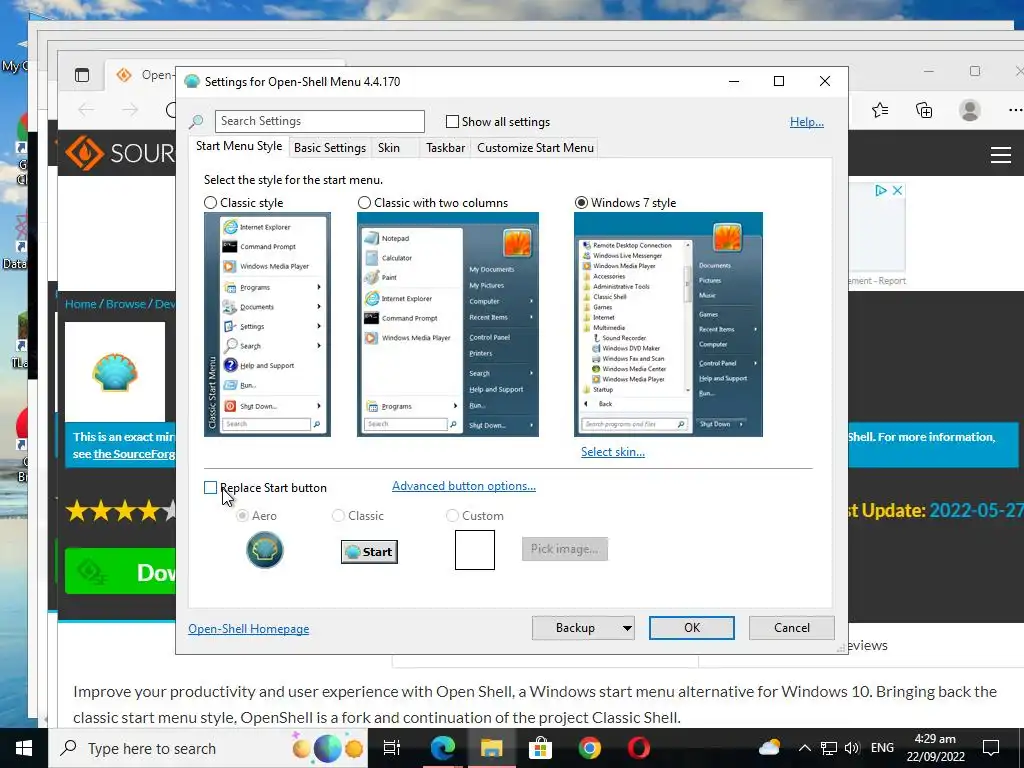Image resolution: width=1024 pixels, height=768 pixels.
Task: Open Advanced button options link
Action: (464, 486)
